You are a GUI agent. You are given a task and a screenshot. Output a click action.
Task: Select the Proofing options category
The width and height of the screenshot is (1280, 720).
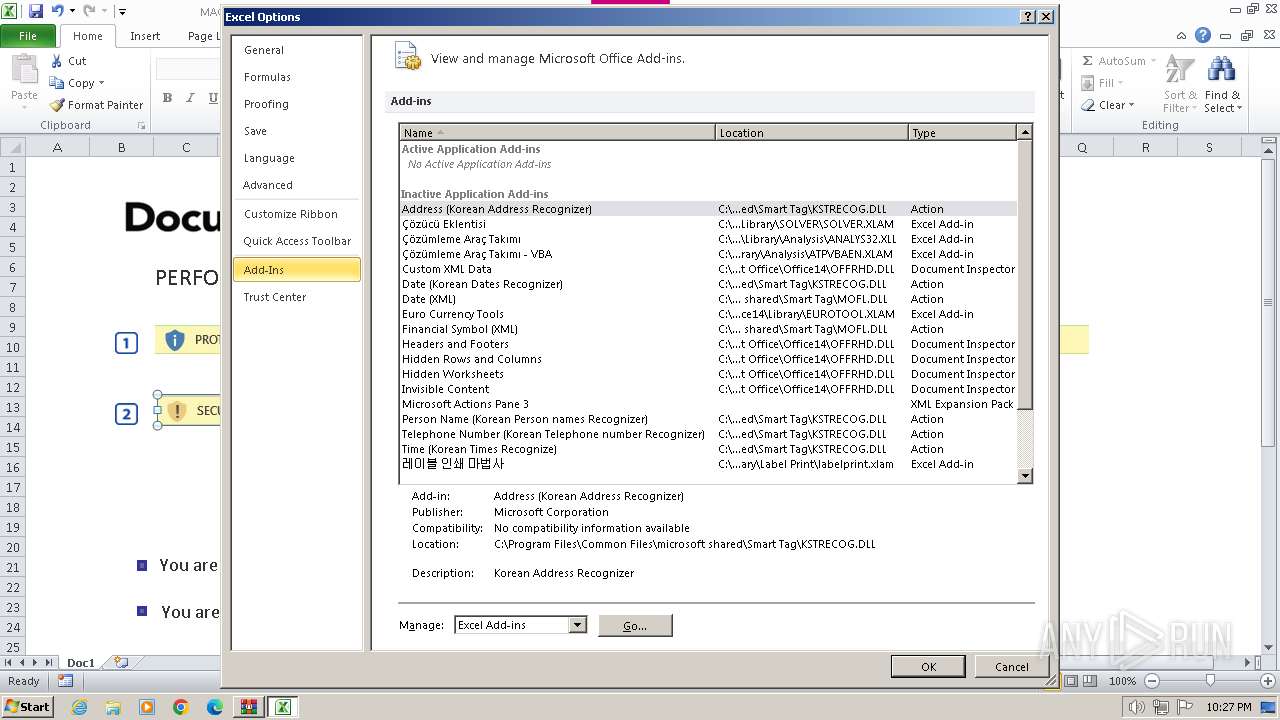[296, 104]
